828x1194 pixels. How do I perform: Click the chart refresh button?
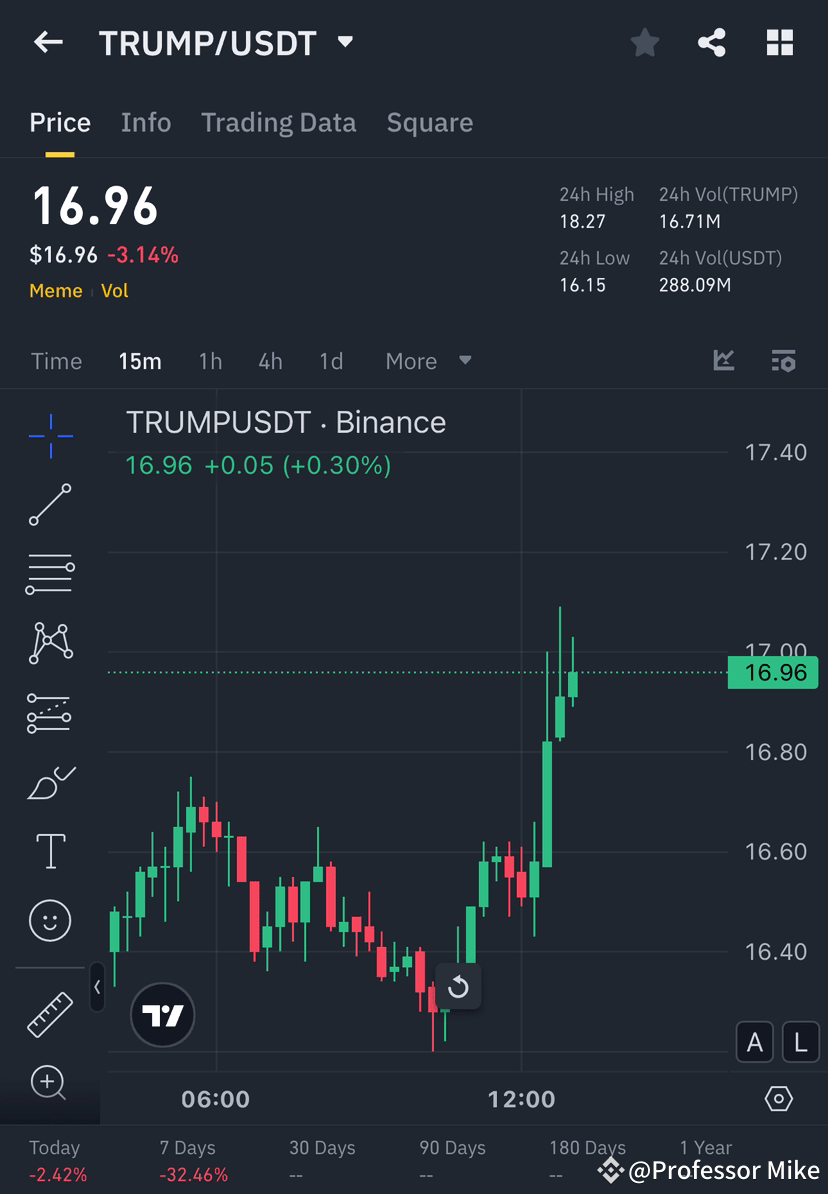(x=459, y=987)
